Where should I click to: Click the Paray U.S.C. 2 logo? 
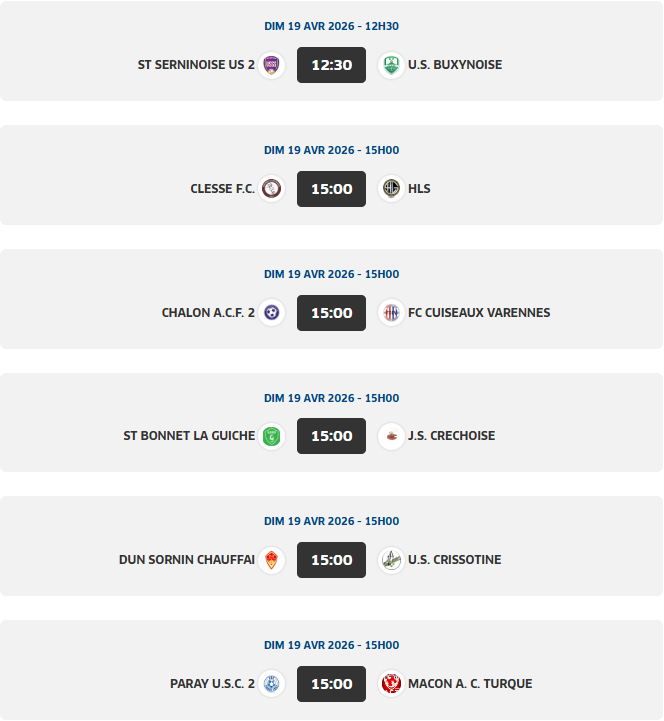pyautogui.click(x=271, y=684)
